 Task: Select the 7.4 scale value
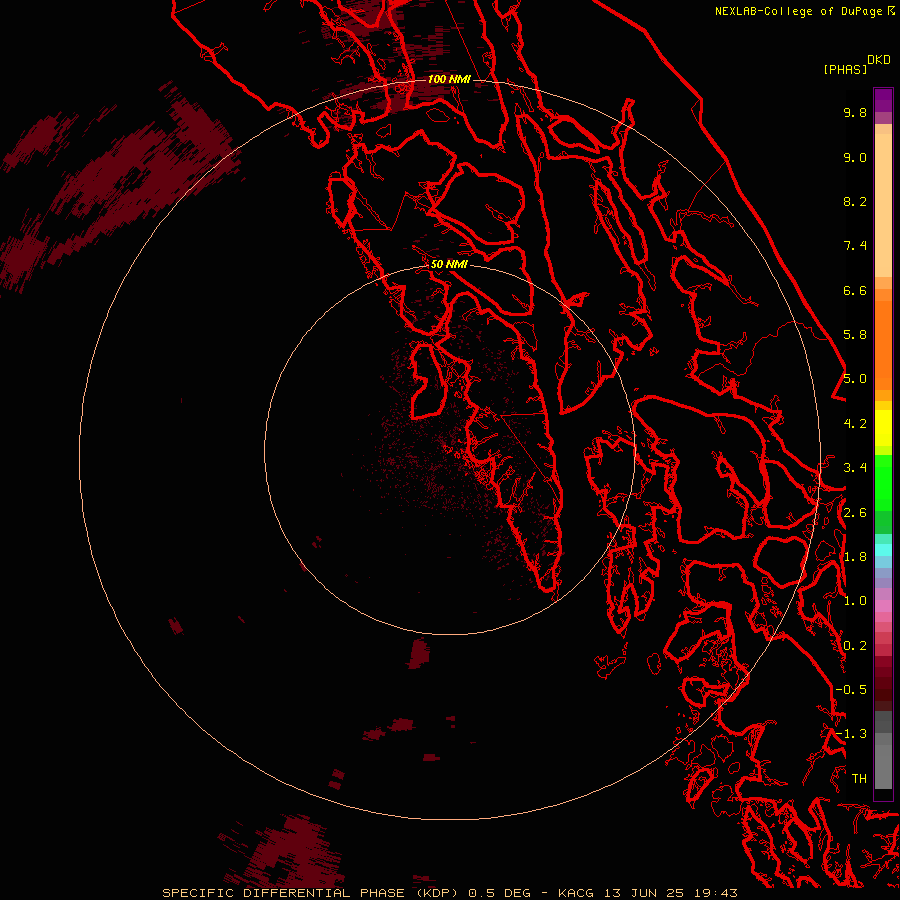855,246
